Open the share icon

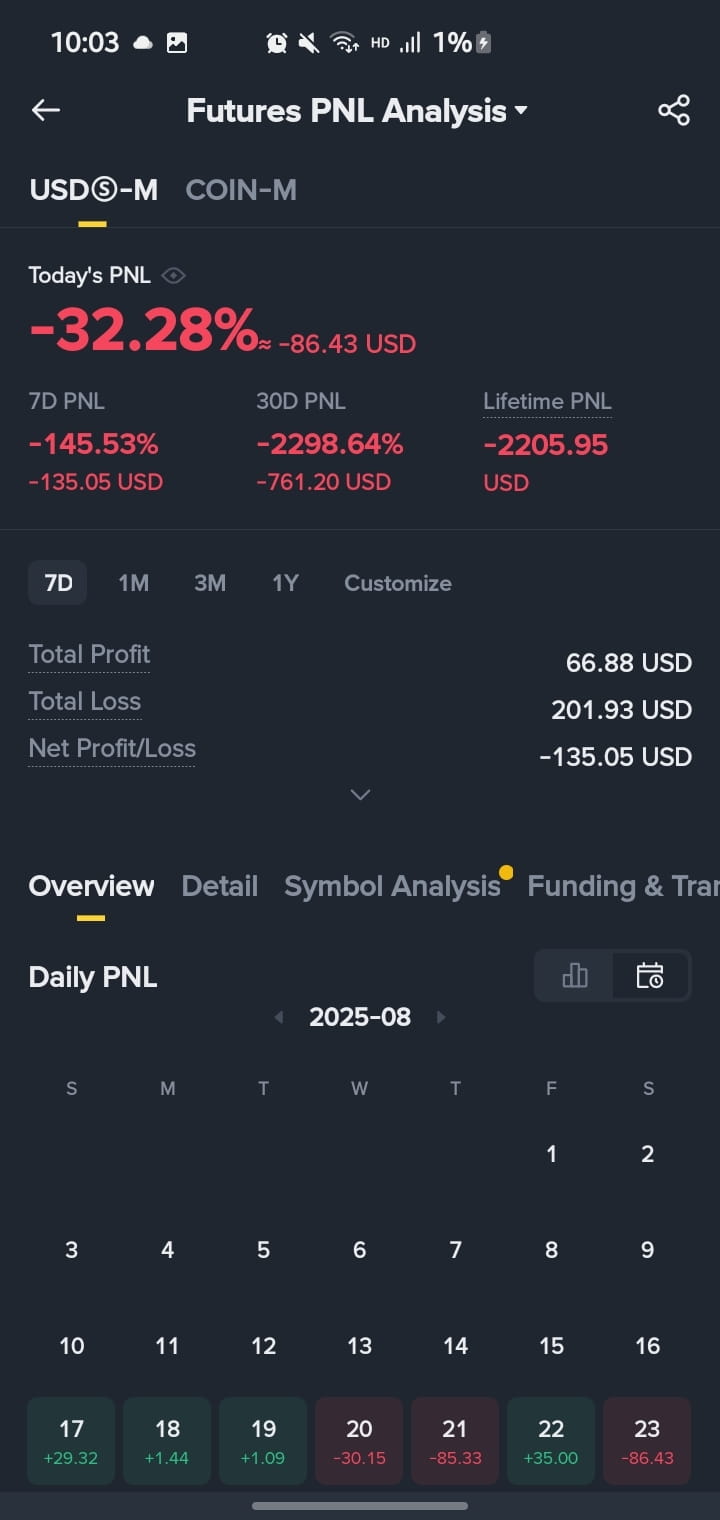point(674,110)
